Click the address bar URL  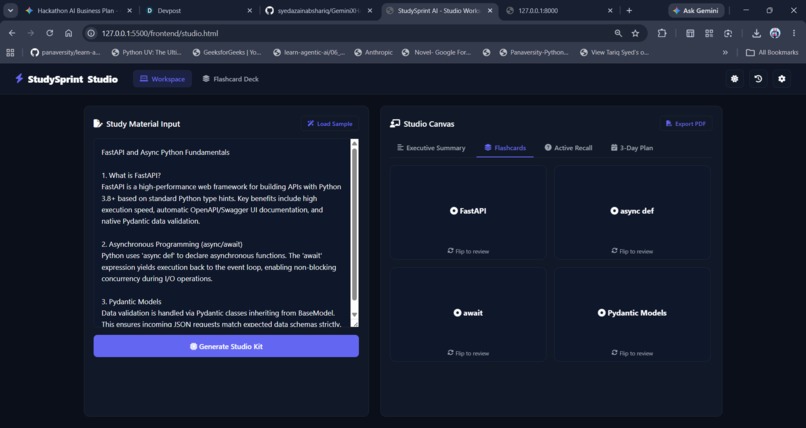click(x=160, y=33)
